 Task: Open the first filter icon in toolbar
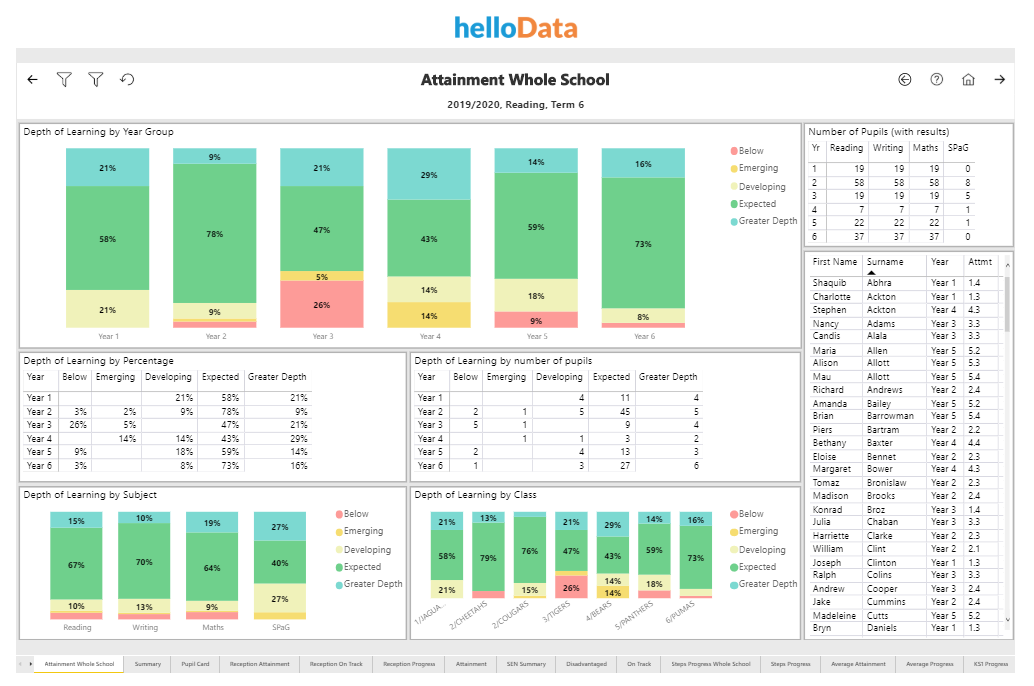(64, 79)
